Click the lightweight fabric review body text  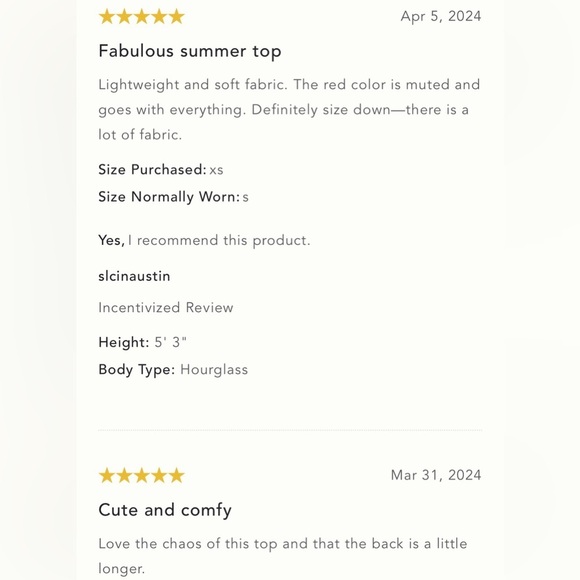click(289, 109)
